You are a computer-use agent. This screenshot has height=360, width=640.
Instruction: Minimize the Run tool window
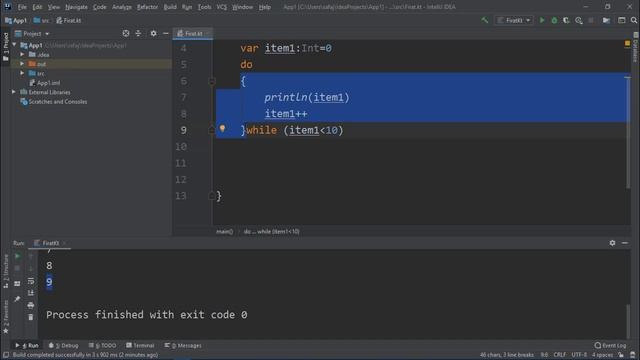625,243
